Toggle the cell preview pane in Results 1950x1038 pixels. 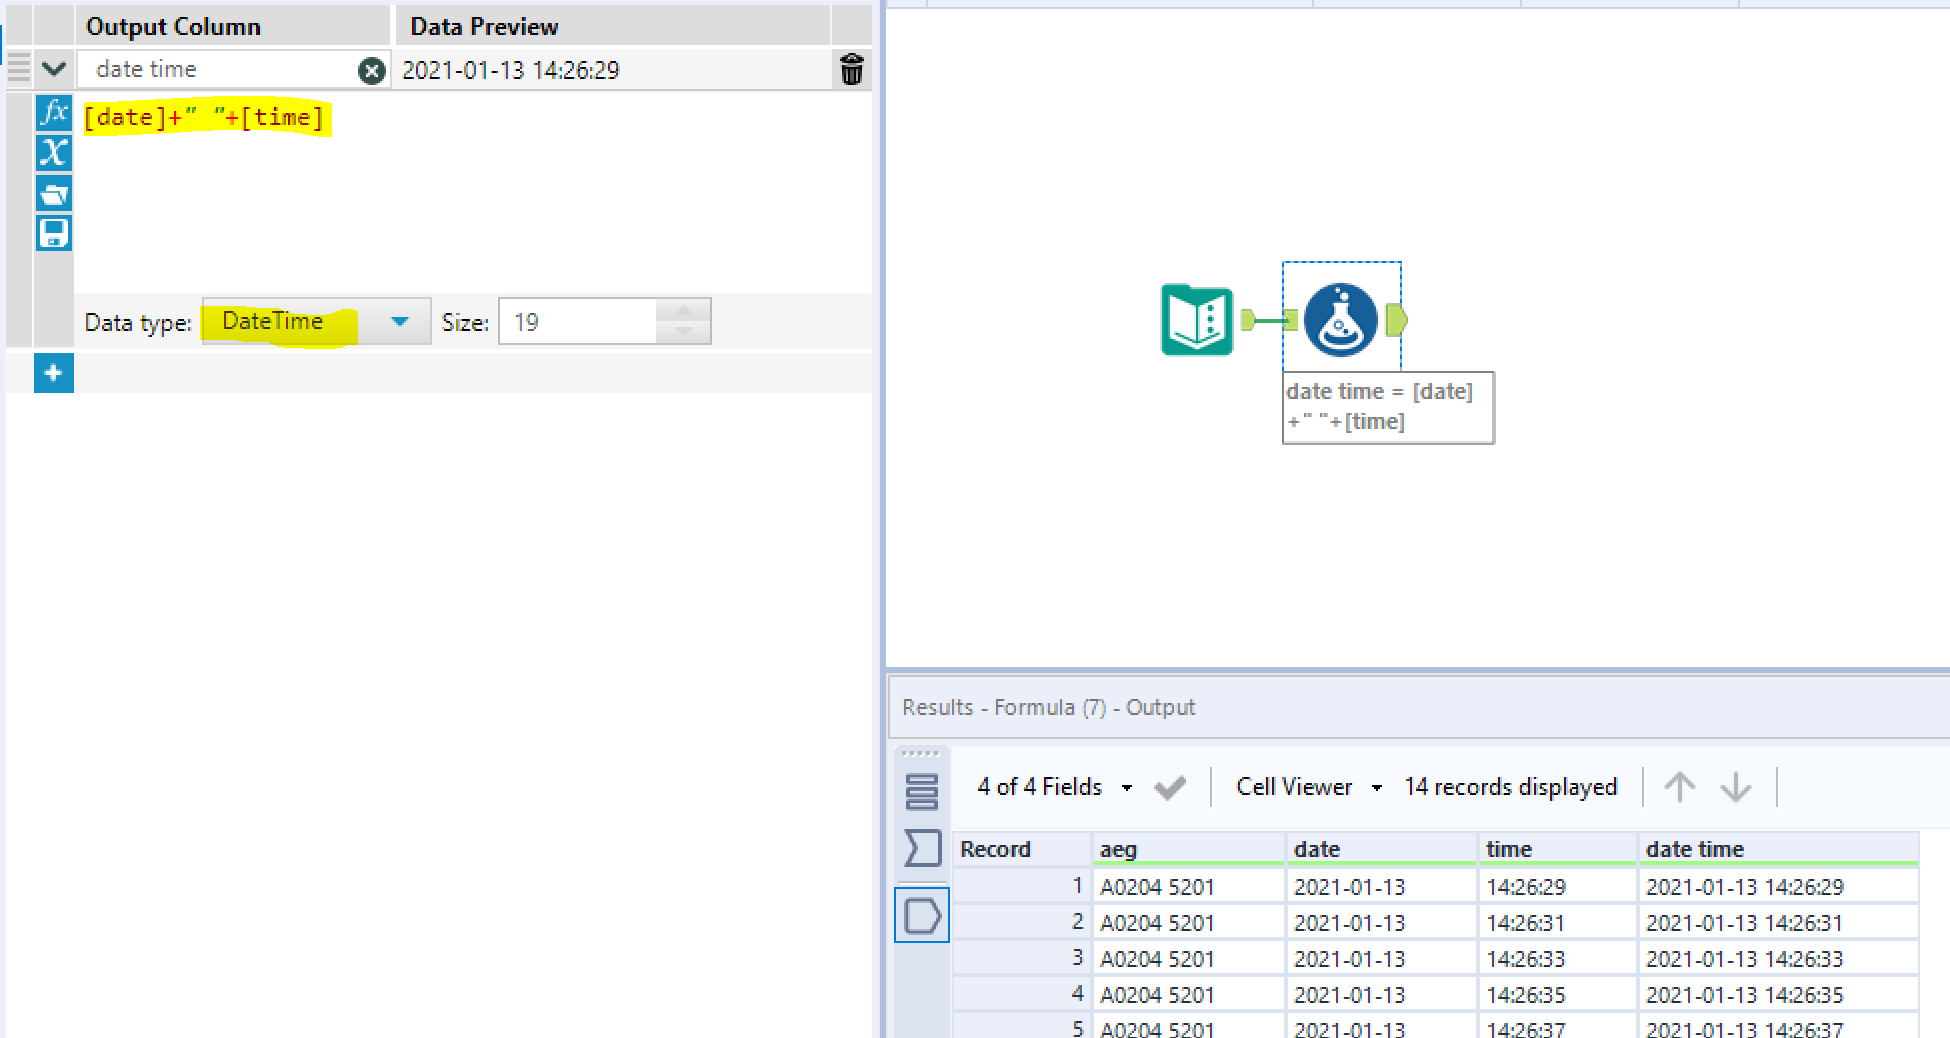921,915
